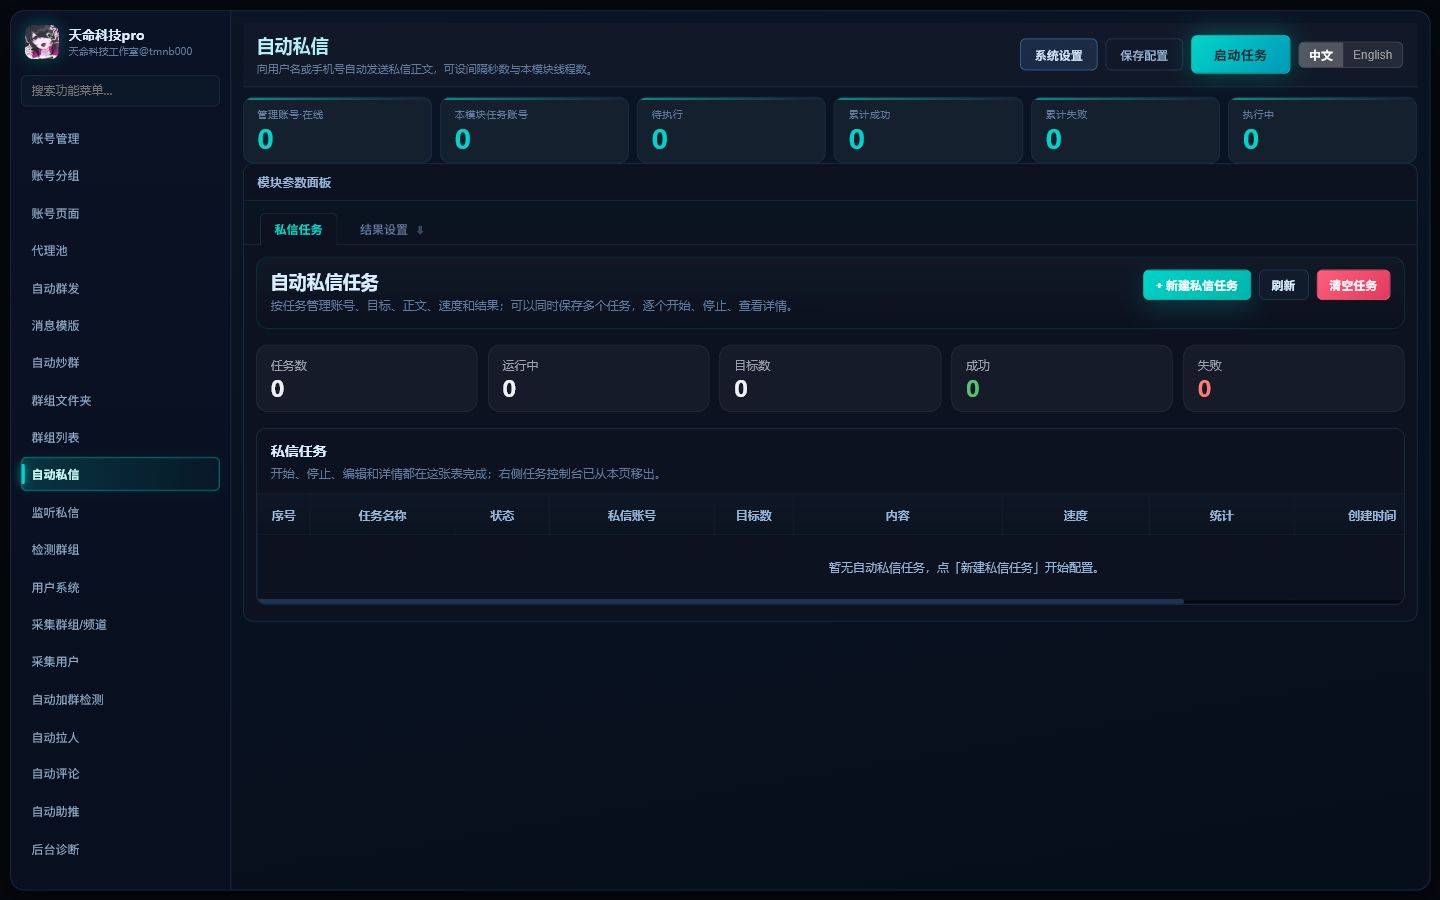The height and width of the screenshot is (900, 1440).
Task: Go to 账号页面 menu item
Action: [120, 213]
